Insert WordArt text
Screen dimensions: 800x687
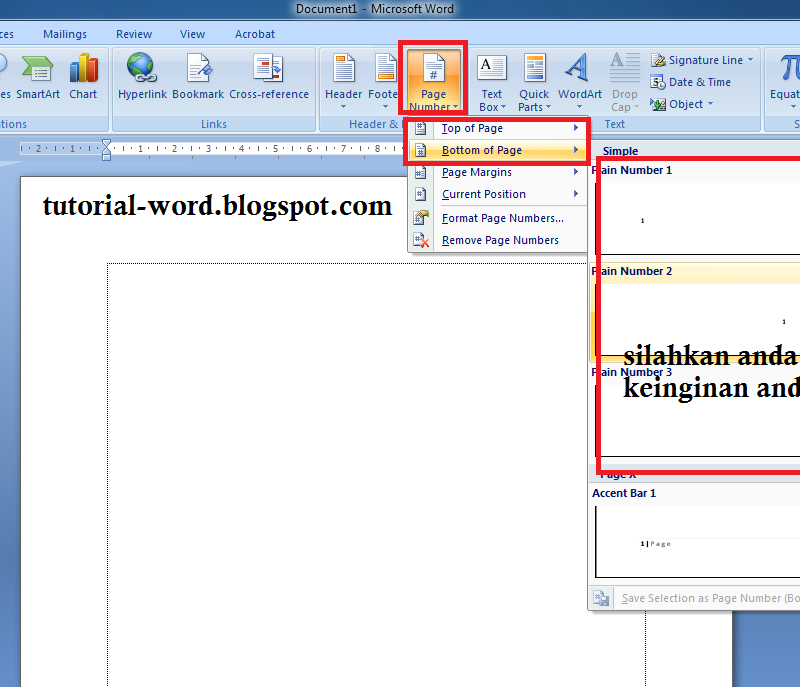tap(580, 82)
